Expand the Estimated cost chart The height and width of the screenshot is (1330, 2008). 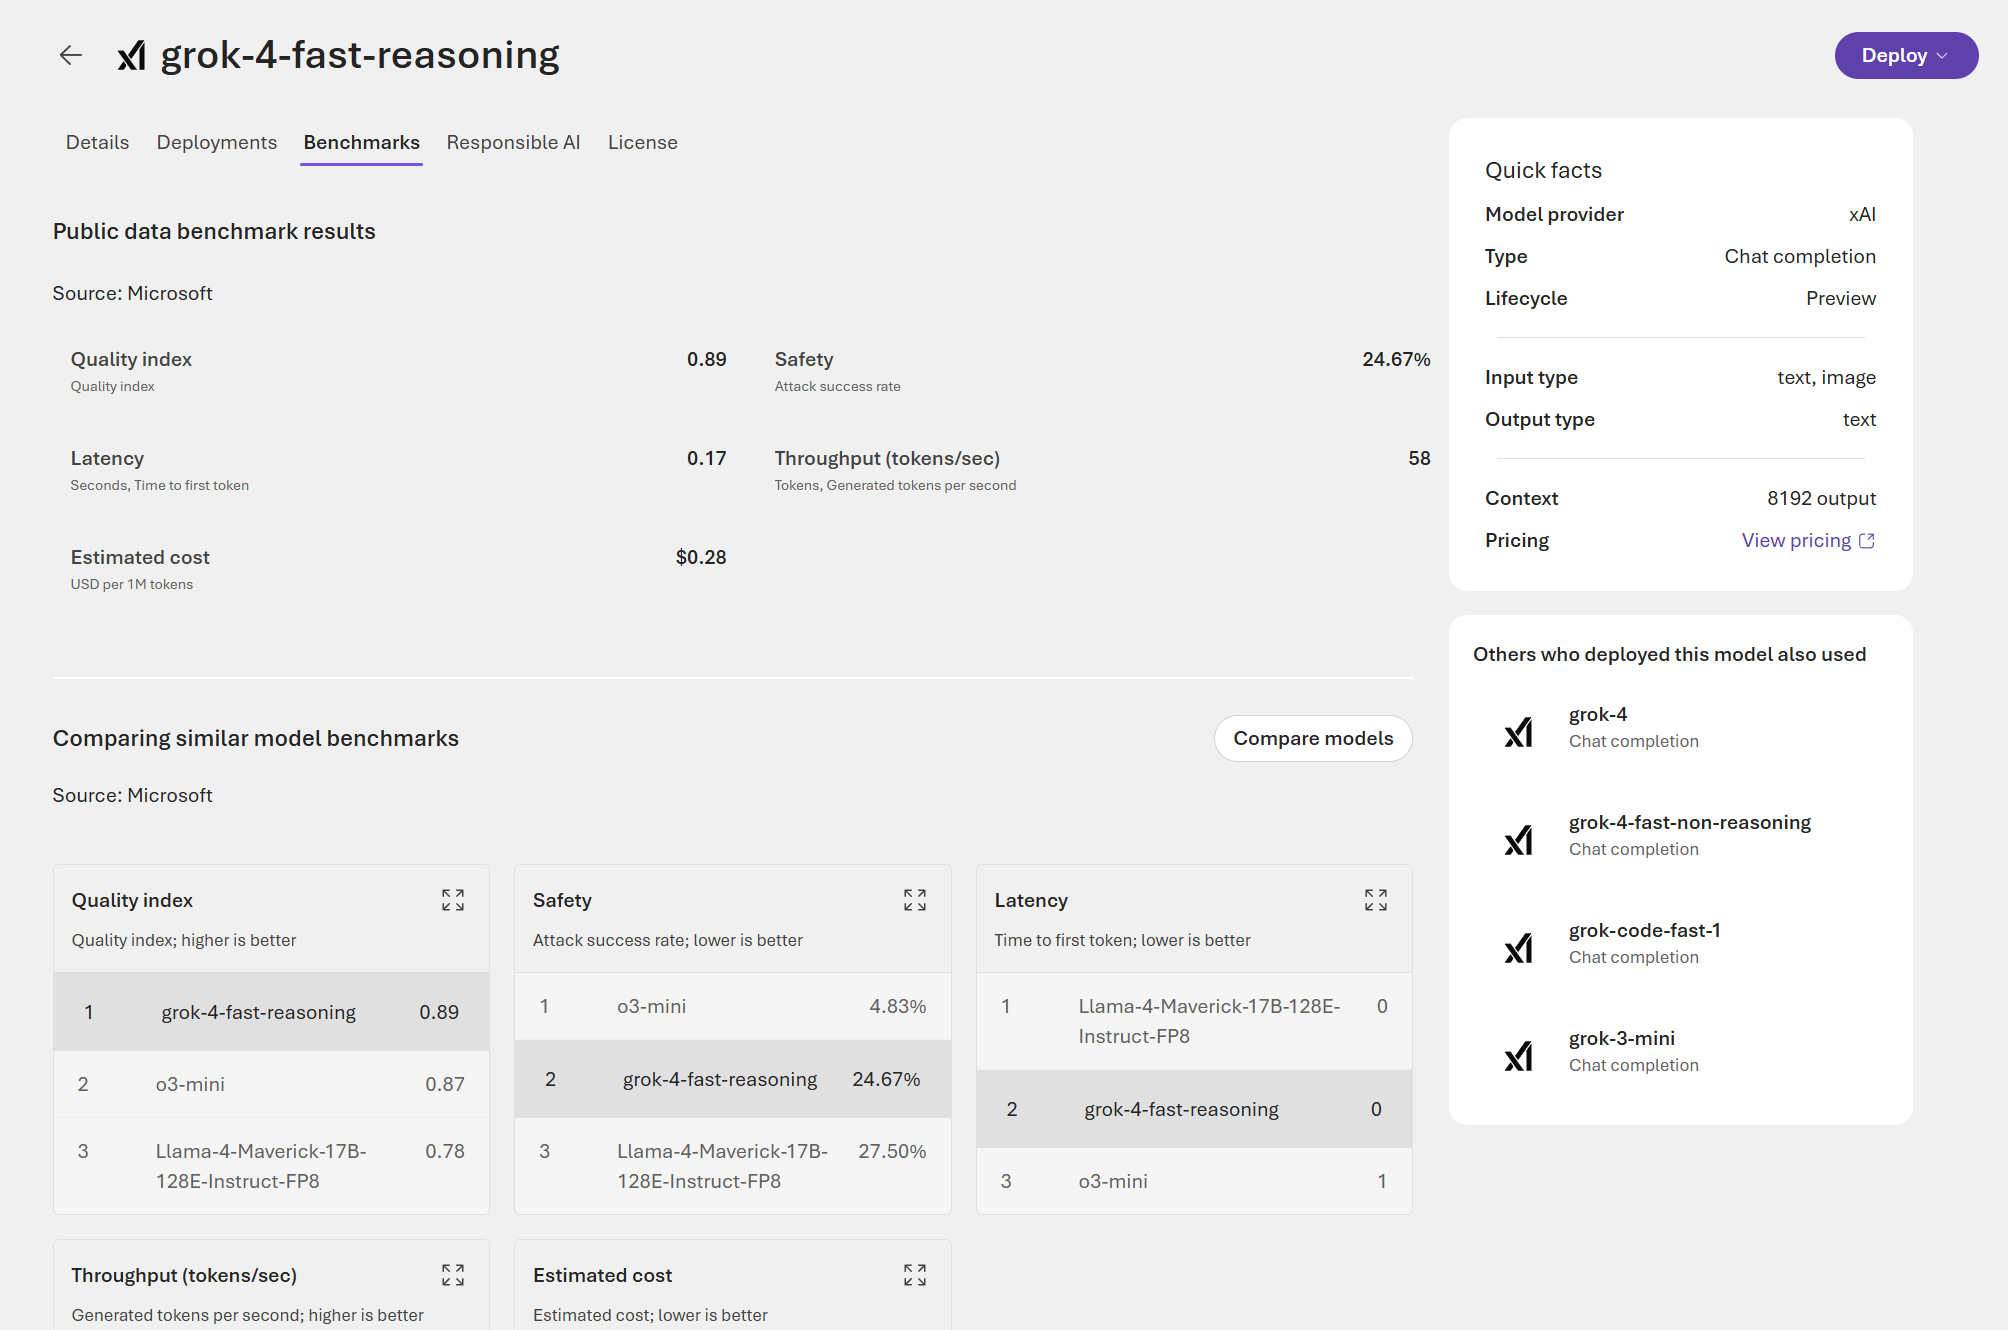click(914, 1275)
